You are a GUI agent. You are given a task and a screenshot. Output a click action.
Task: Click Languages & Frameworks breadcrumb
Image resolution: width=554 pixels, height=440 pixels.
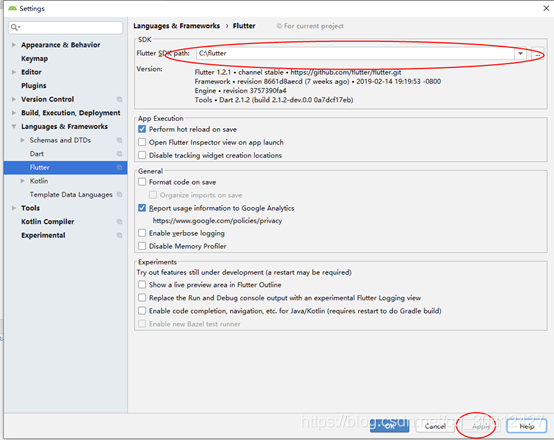176,26
